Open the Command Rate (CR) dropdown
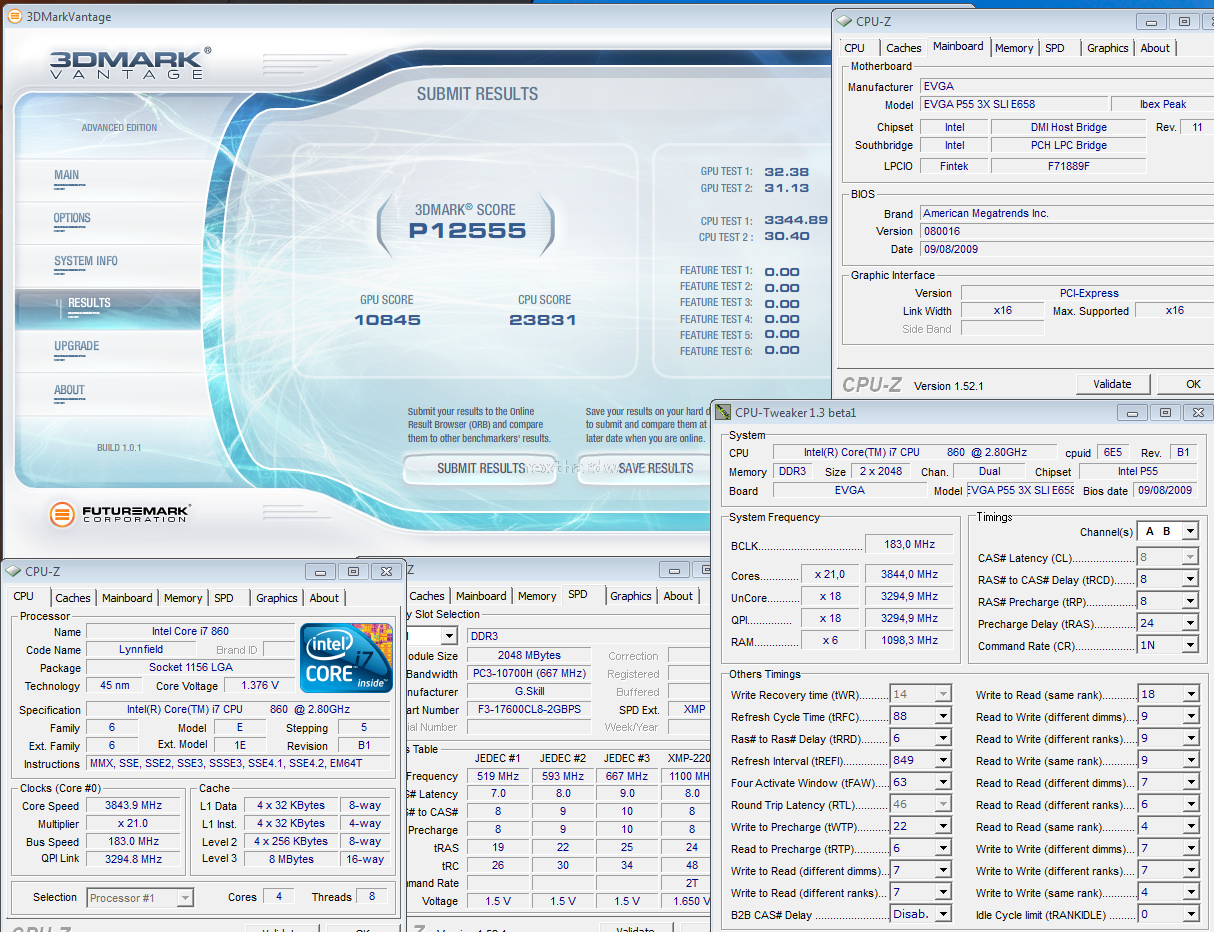Image resolution: width=1214 pixels, height=932 pixels. tap(1190, 645)
